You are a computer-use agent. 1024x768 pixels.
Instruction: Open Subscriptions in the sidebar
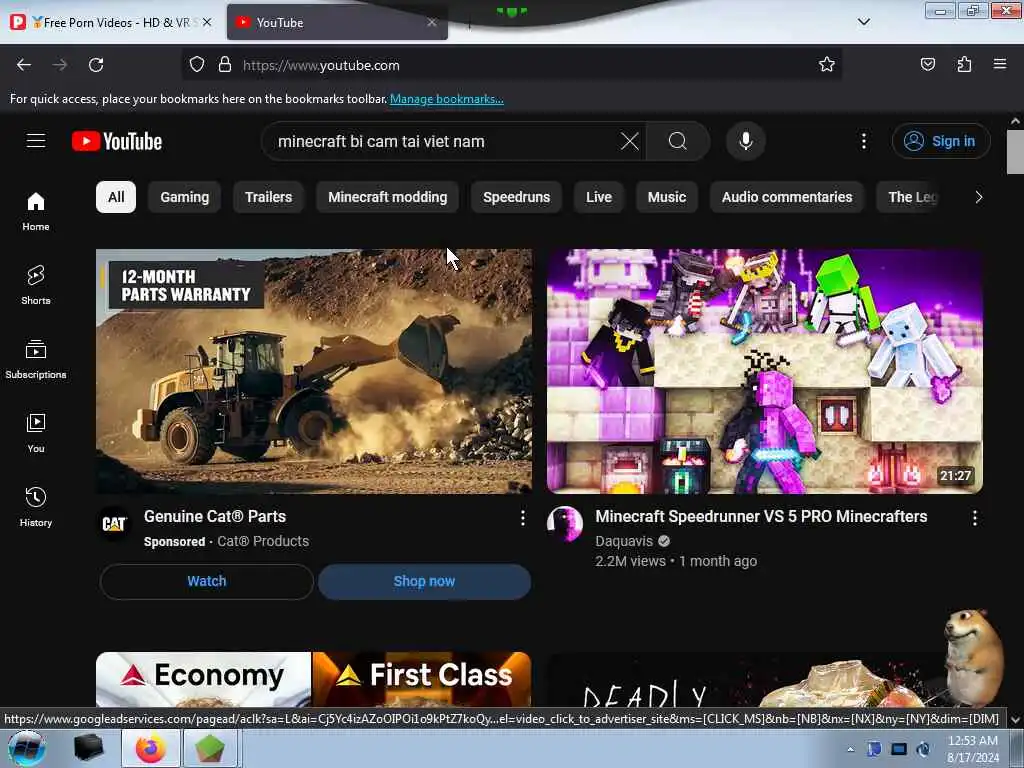pyautogui.click(x=36, y=359)
